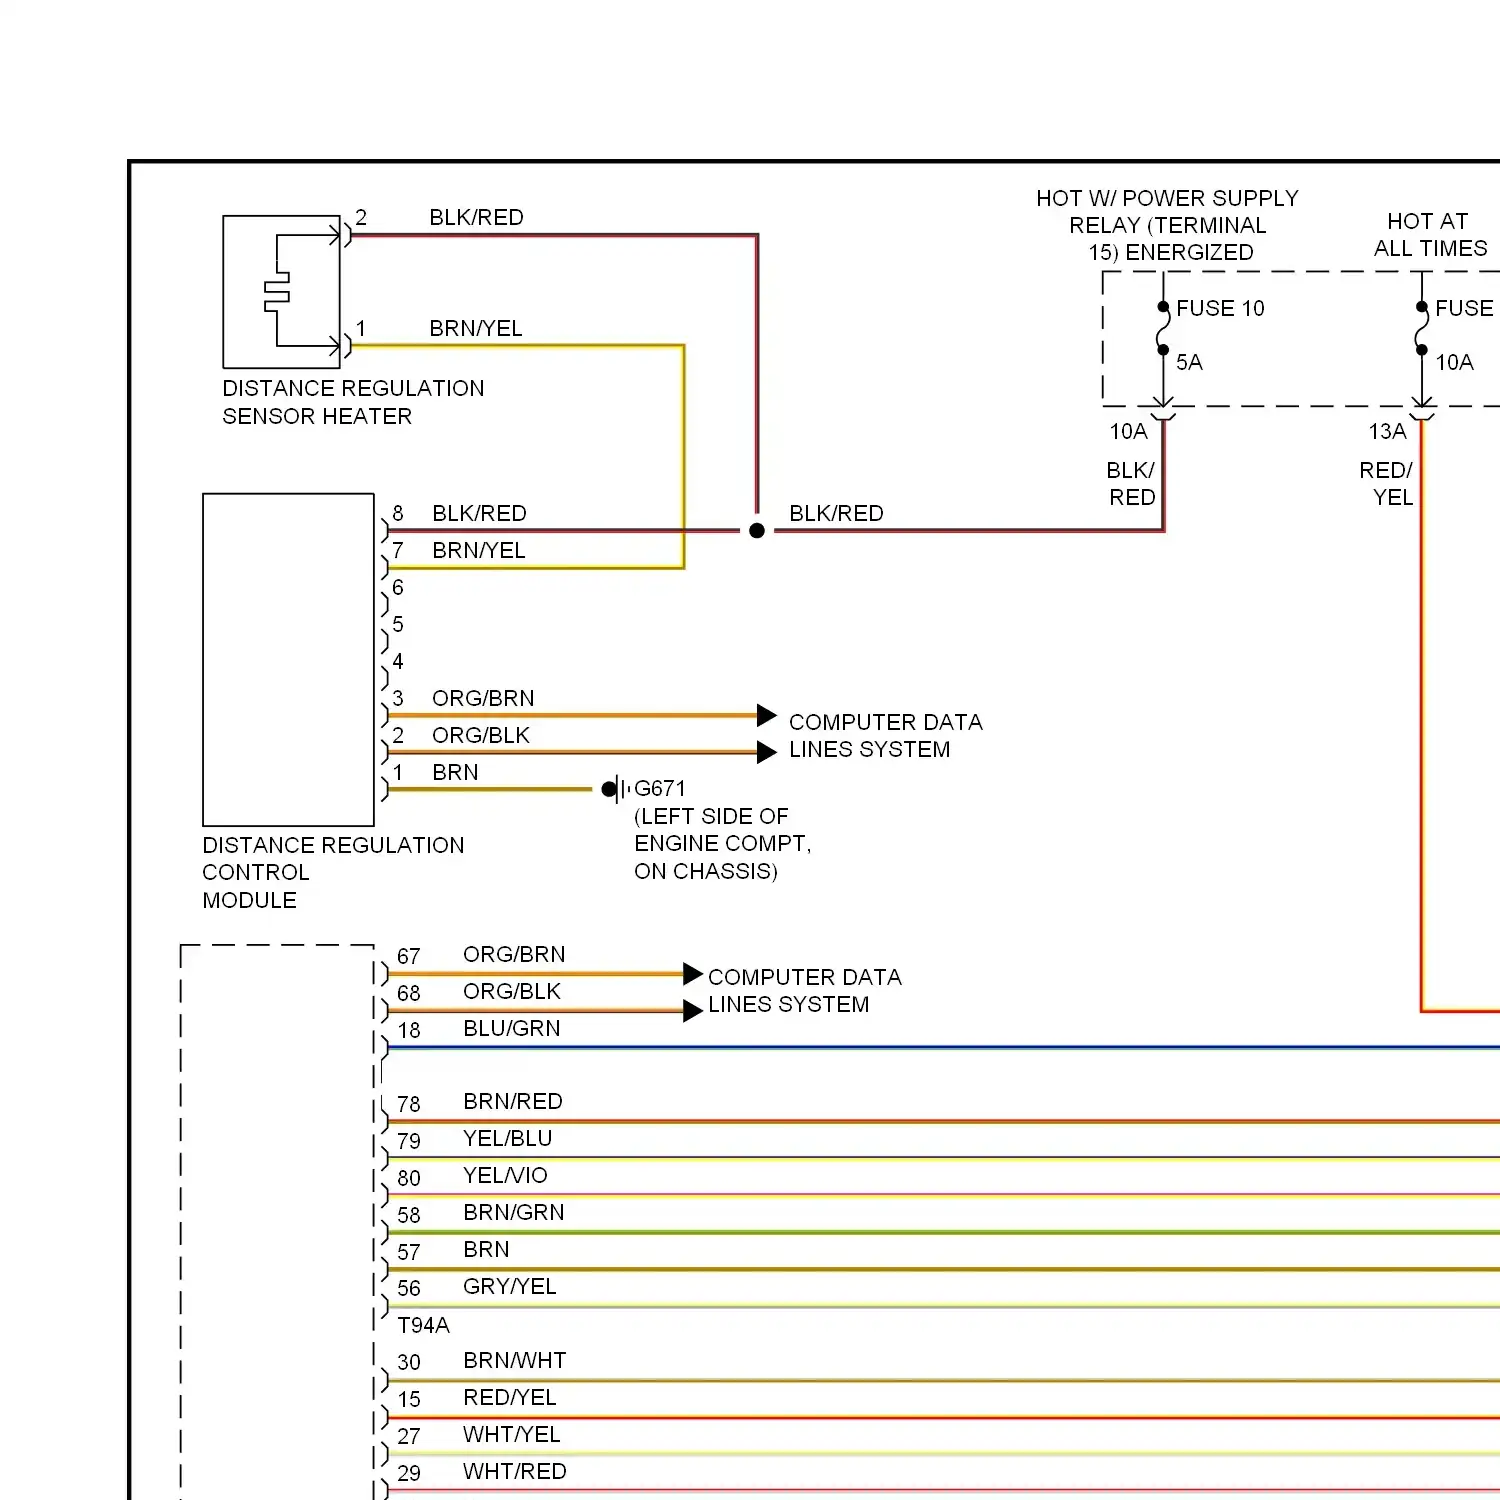
Task: Click BRN label at module pin 1
Action: 455,772
